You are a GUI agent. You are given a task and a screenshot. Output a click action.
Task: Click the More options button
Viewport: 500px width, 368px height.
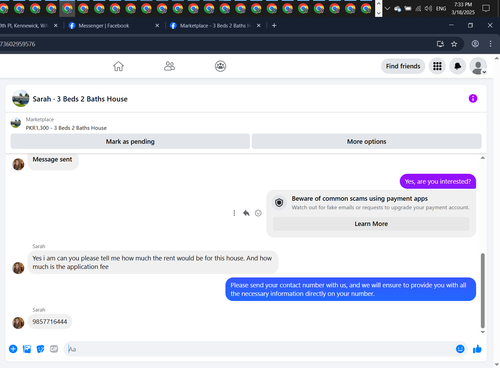point(366,141)
